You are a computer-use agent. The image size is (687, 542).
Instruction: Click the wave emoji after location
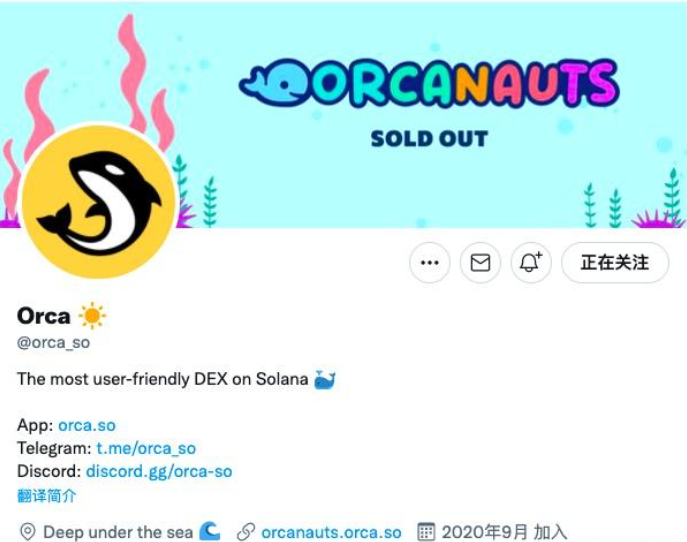(209, 531)
